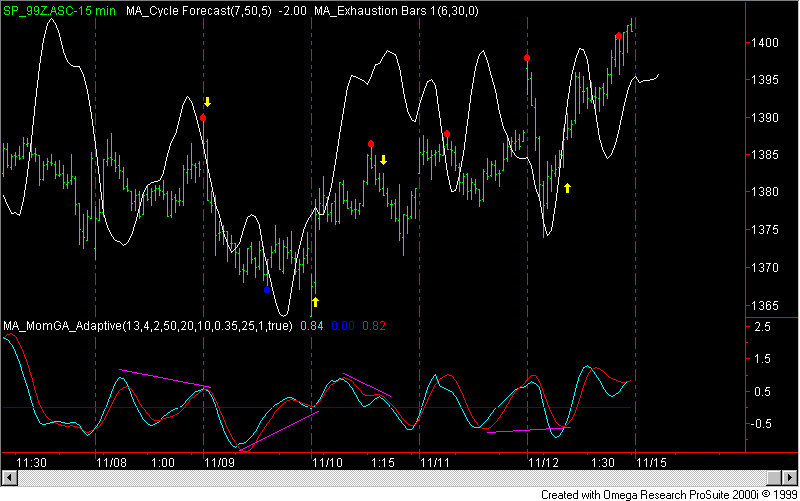Image resolution: width=800 pixels, height=501 pixels.
Task: Click the 1.5 oscillator axis label
Action: tap(762, 359)
